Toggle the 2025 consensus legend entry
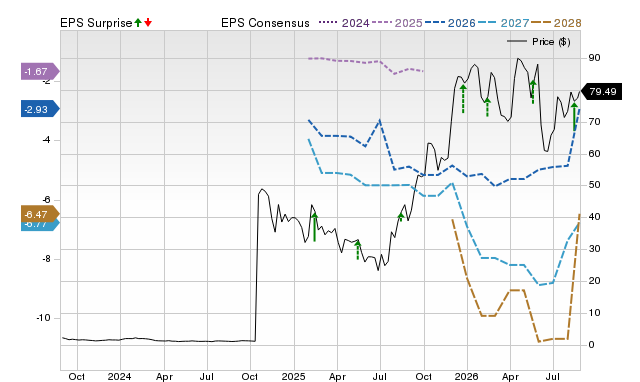The image size is (640, 382). pyautogui.click(x=397, y=23)
